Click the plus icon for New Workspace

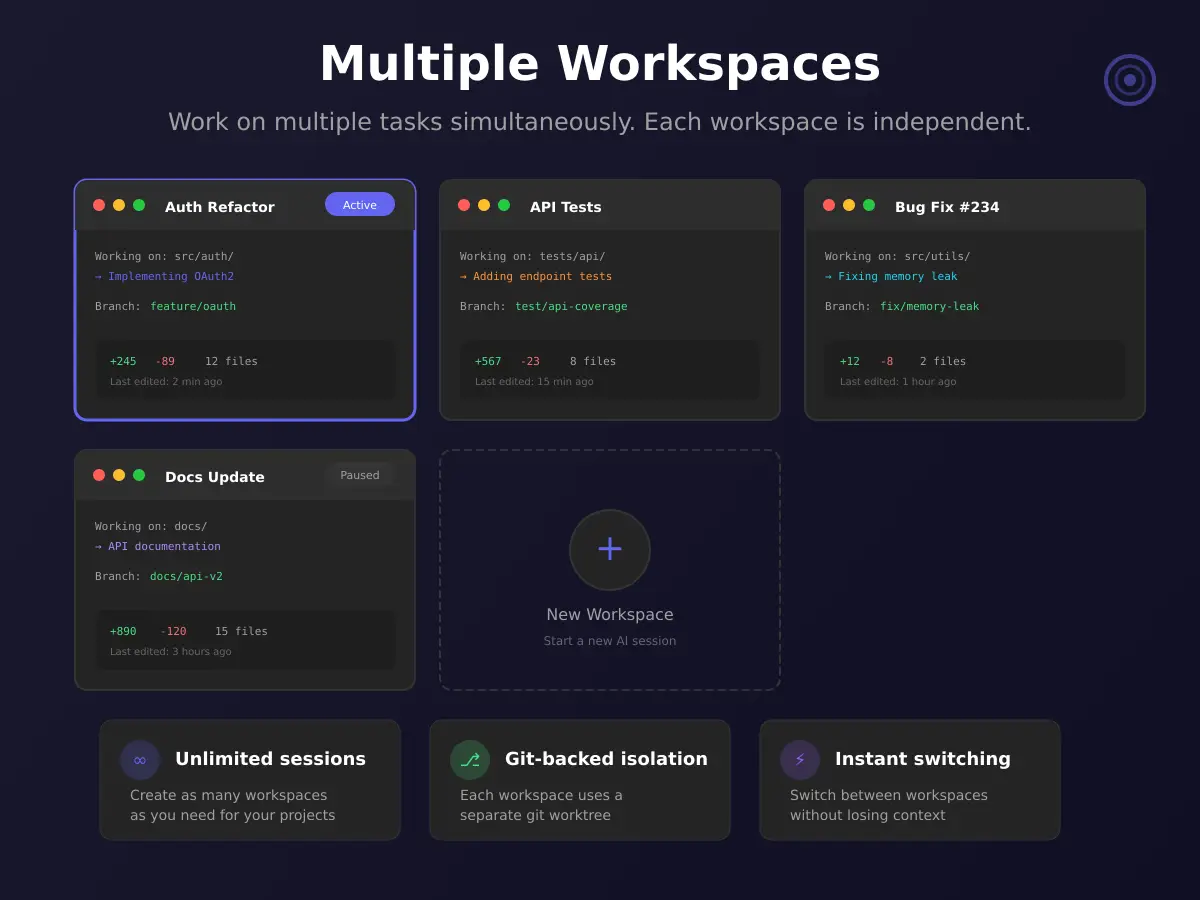[610, 549]
